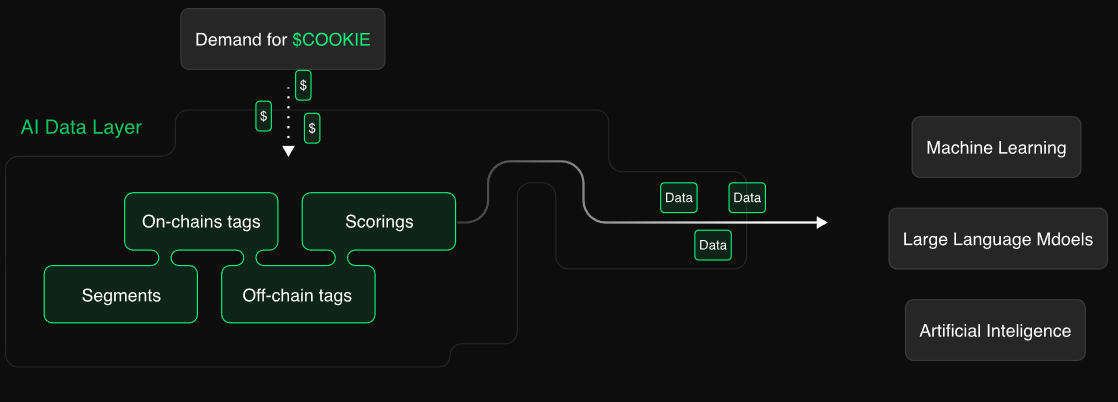This screenshot has height=402, width=1118.
Task: Click the Segments node
Action: [121, 295]
